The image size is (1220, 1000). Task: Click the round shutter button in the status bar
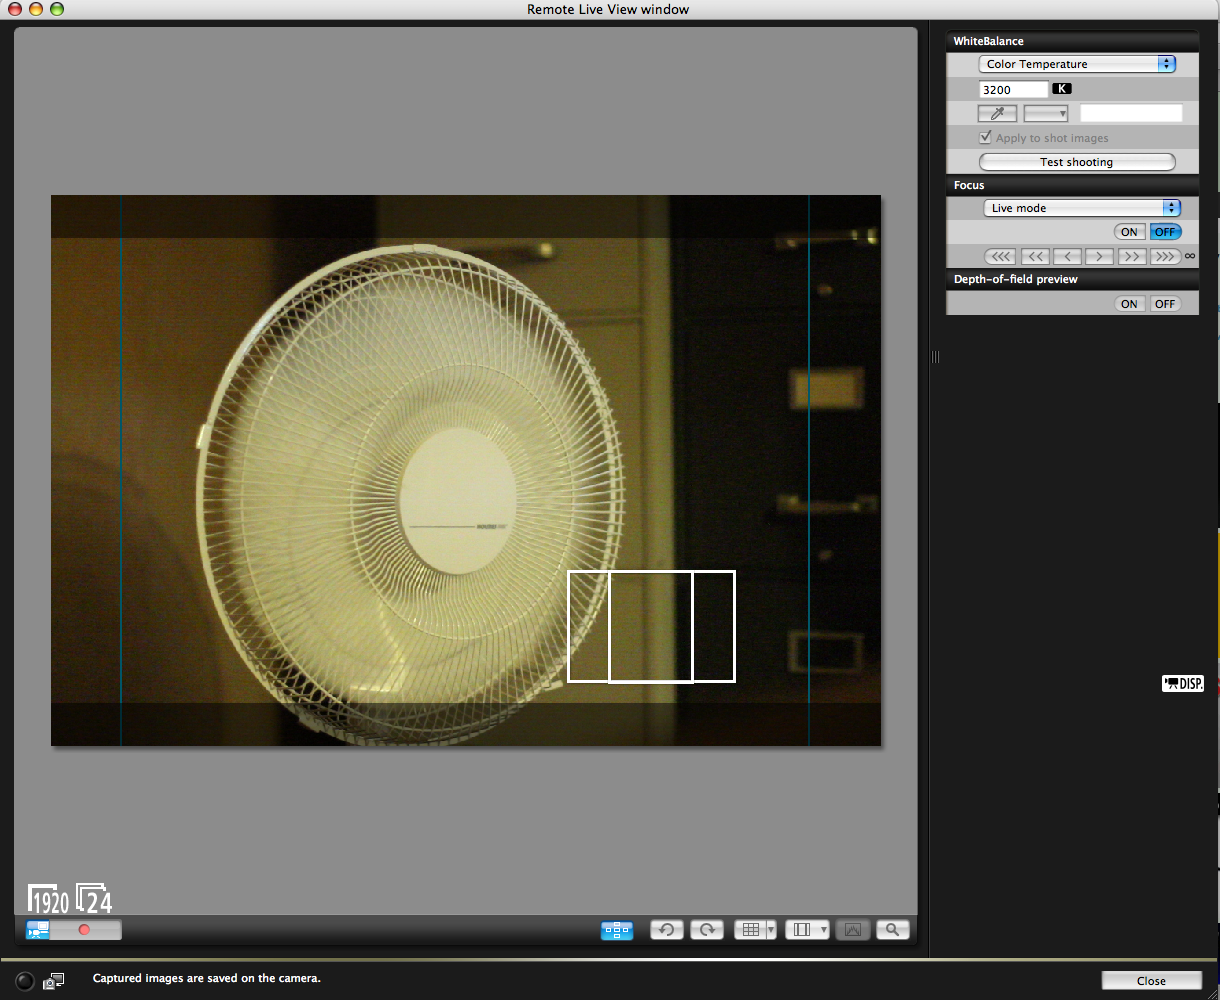point(25,981)
